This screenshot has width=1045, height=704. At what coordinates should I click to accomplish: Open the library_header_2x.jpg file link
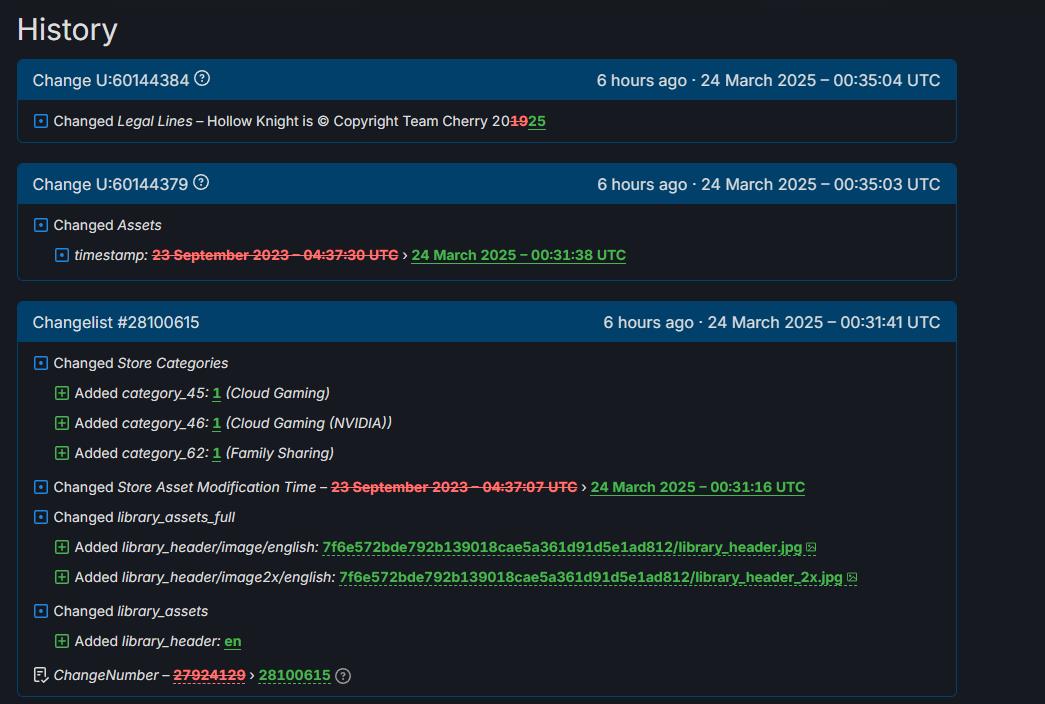[x=590, y=578]
